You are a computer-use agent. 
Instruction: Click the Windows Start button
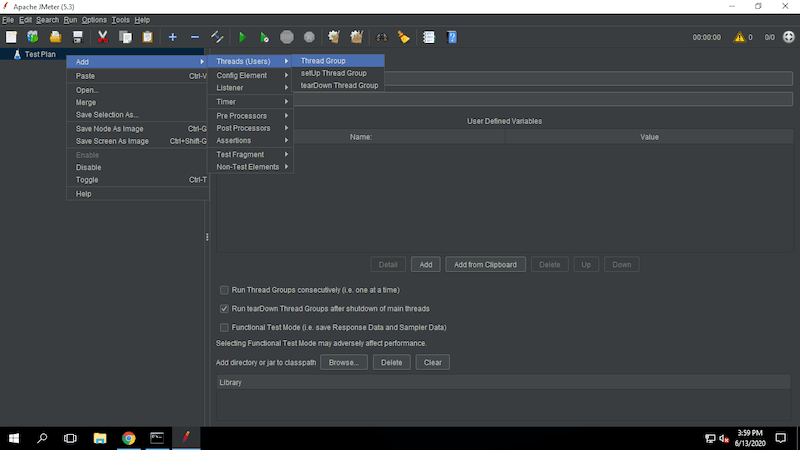[14, 438]
